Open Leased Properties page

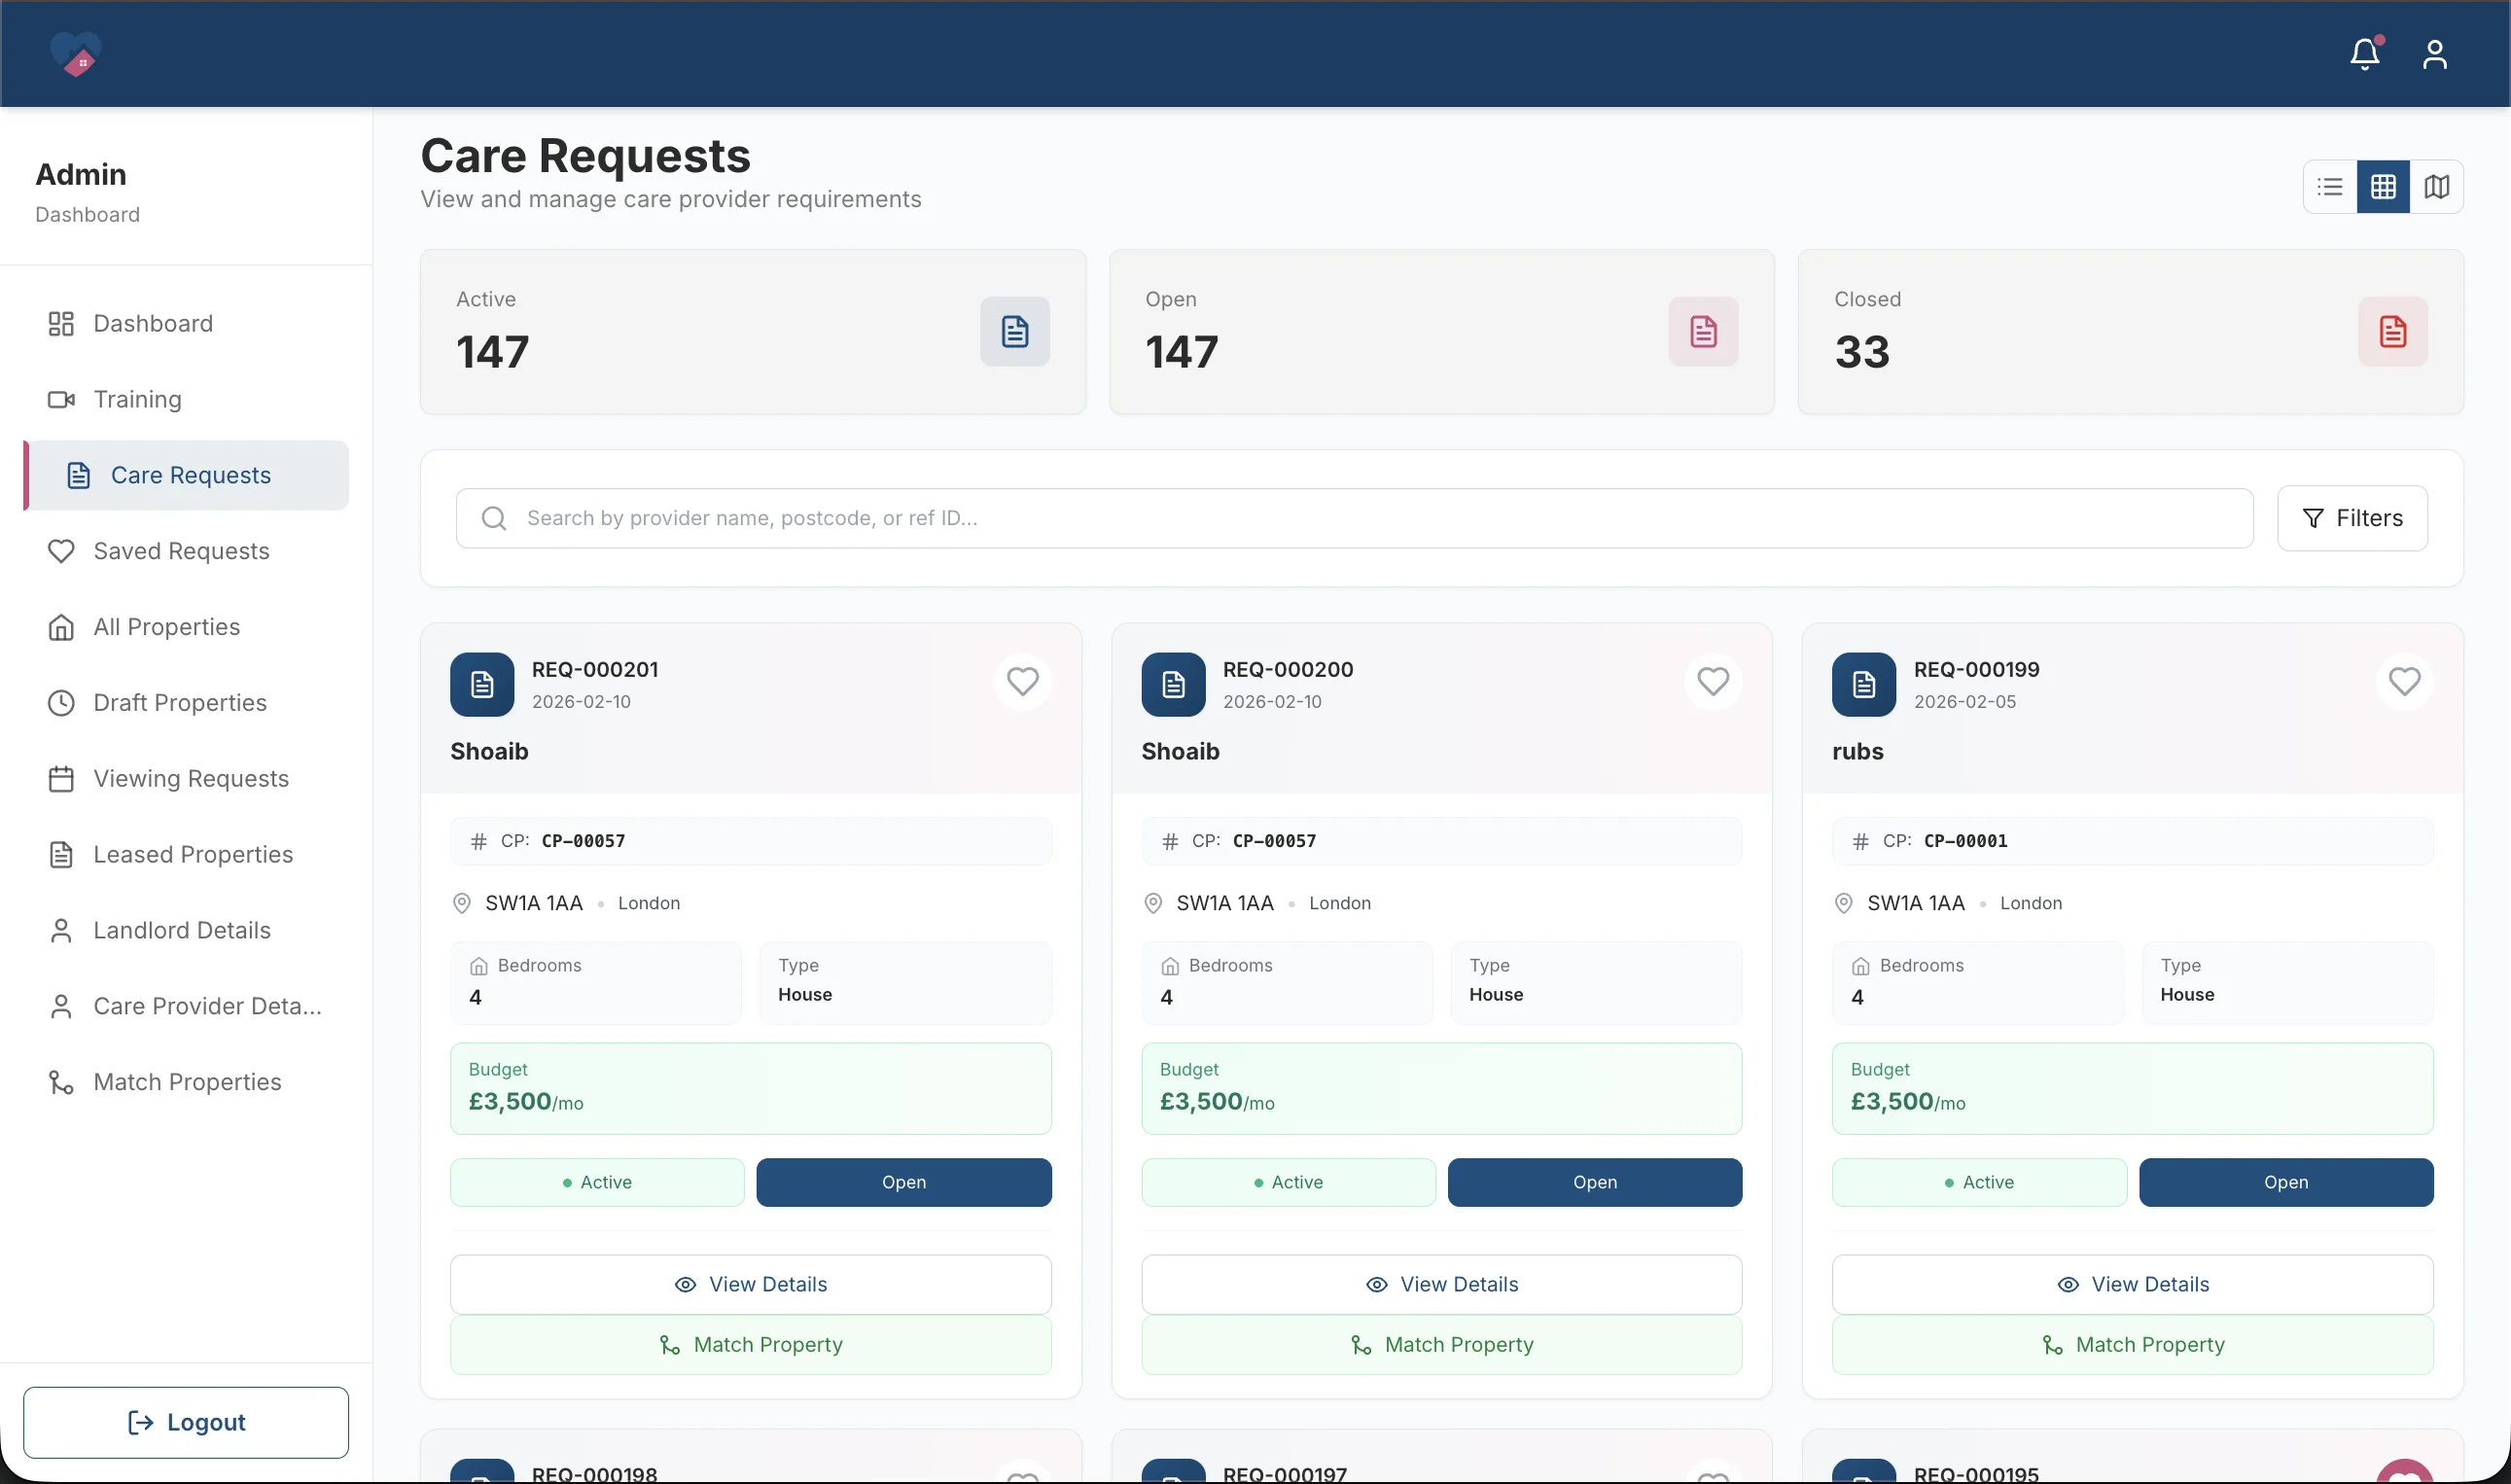tap(186, 855)
